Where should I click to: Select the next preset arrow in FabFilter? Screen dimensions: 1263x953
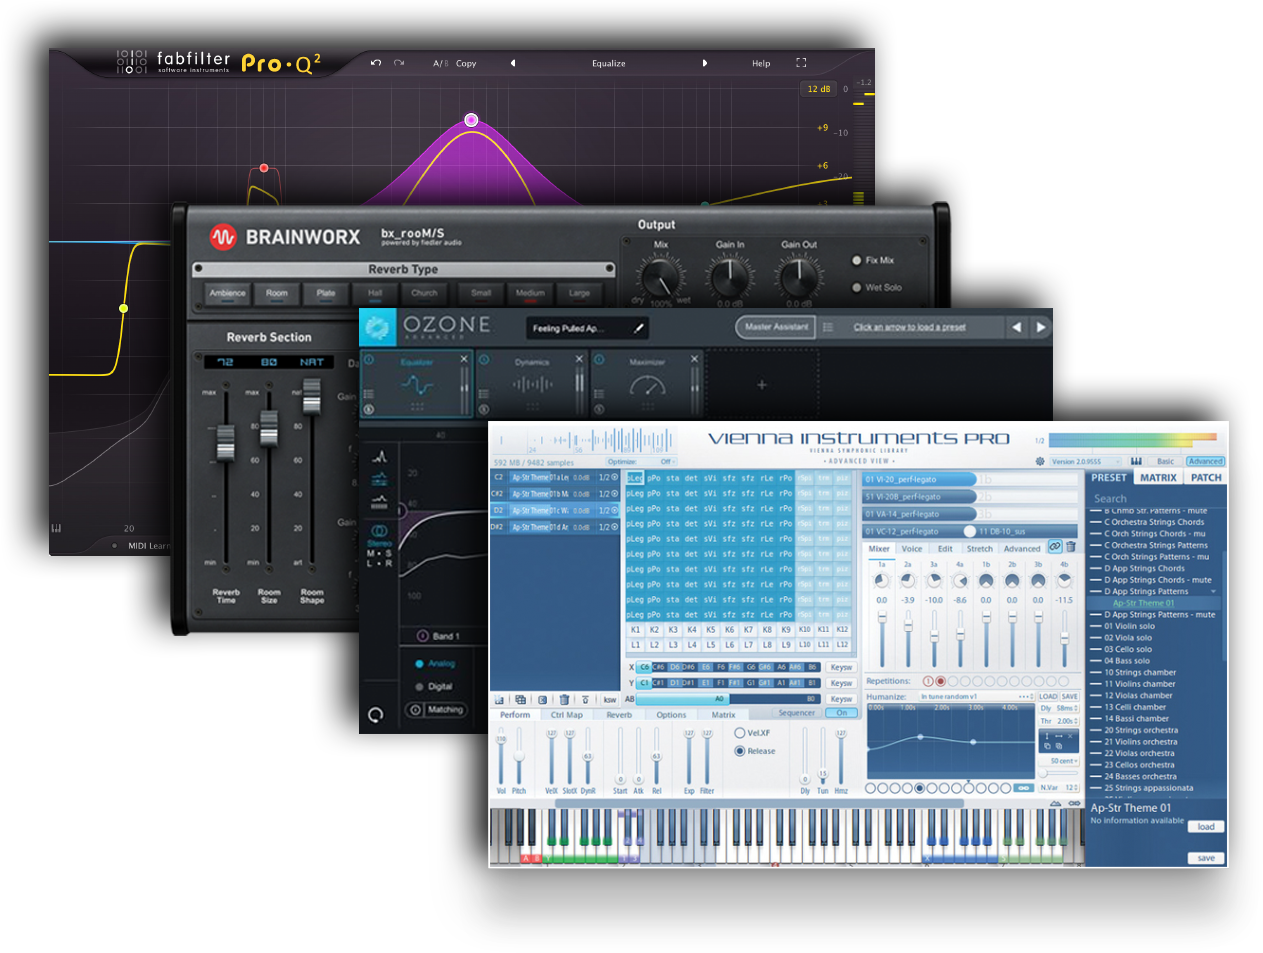pyautogui.click(x=705, y=63)
